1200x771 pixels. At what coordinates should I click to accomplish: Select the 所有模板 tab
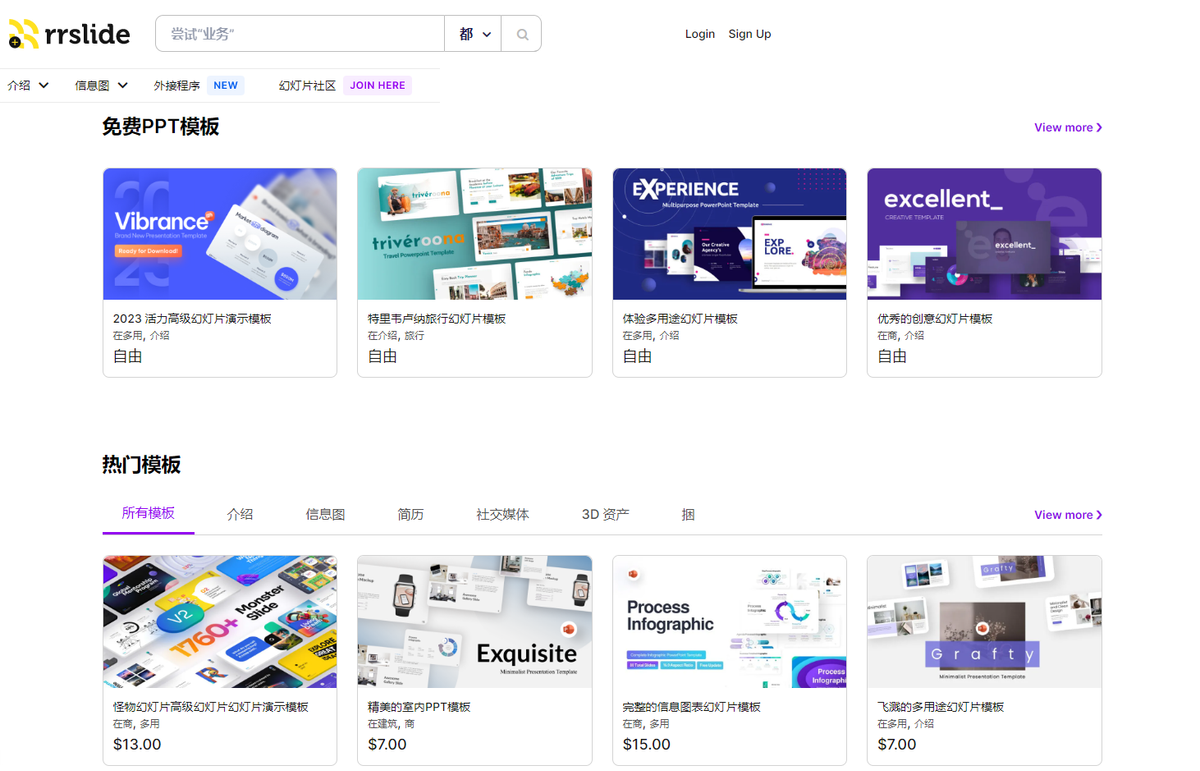[x=148, y=514]
